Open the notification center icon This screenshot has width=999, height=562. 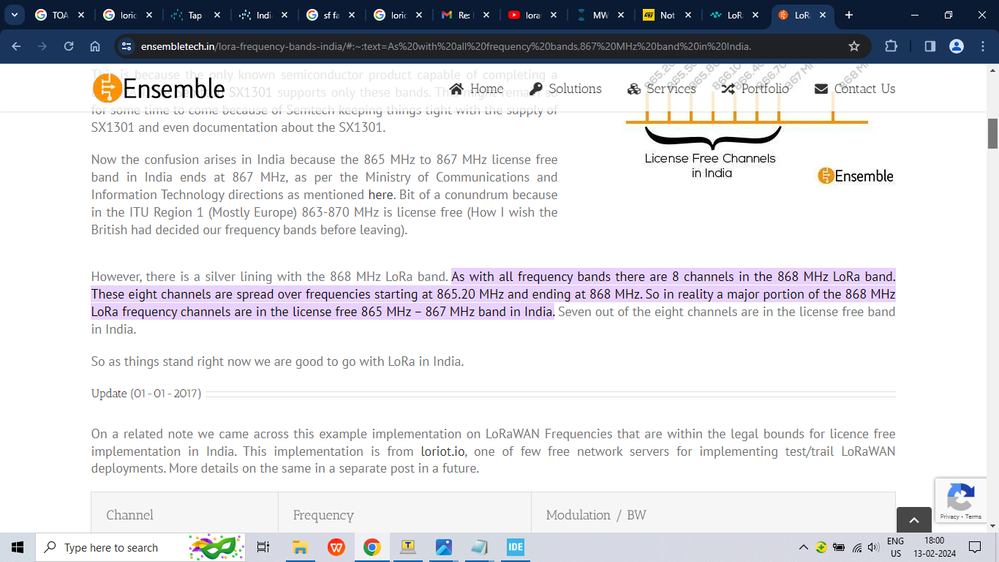(x=975, y=547)
